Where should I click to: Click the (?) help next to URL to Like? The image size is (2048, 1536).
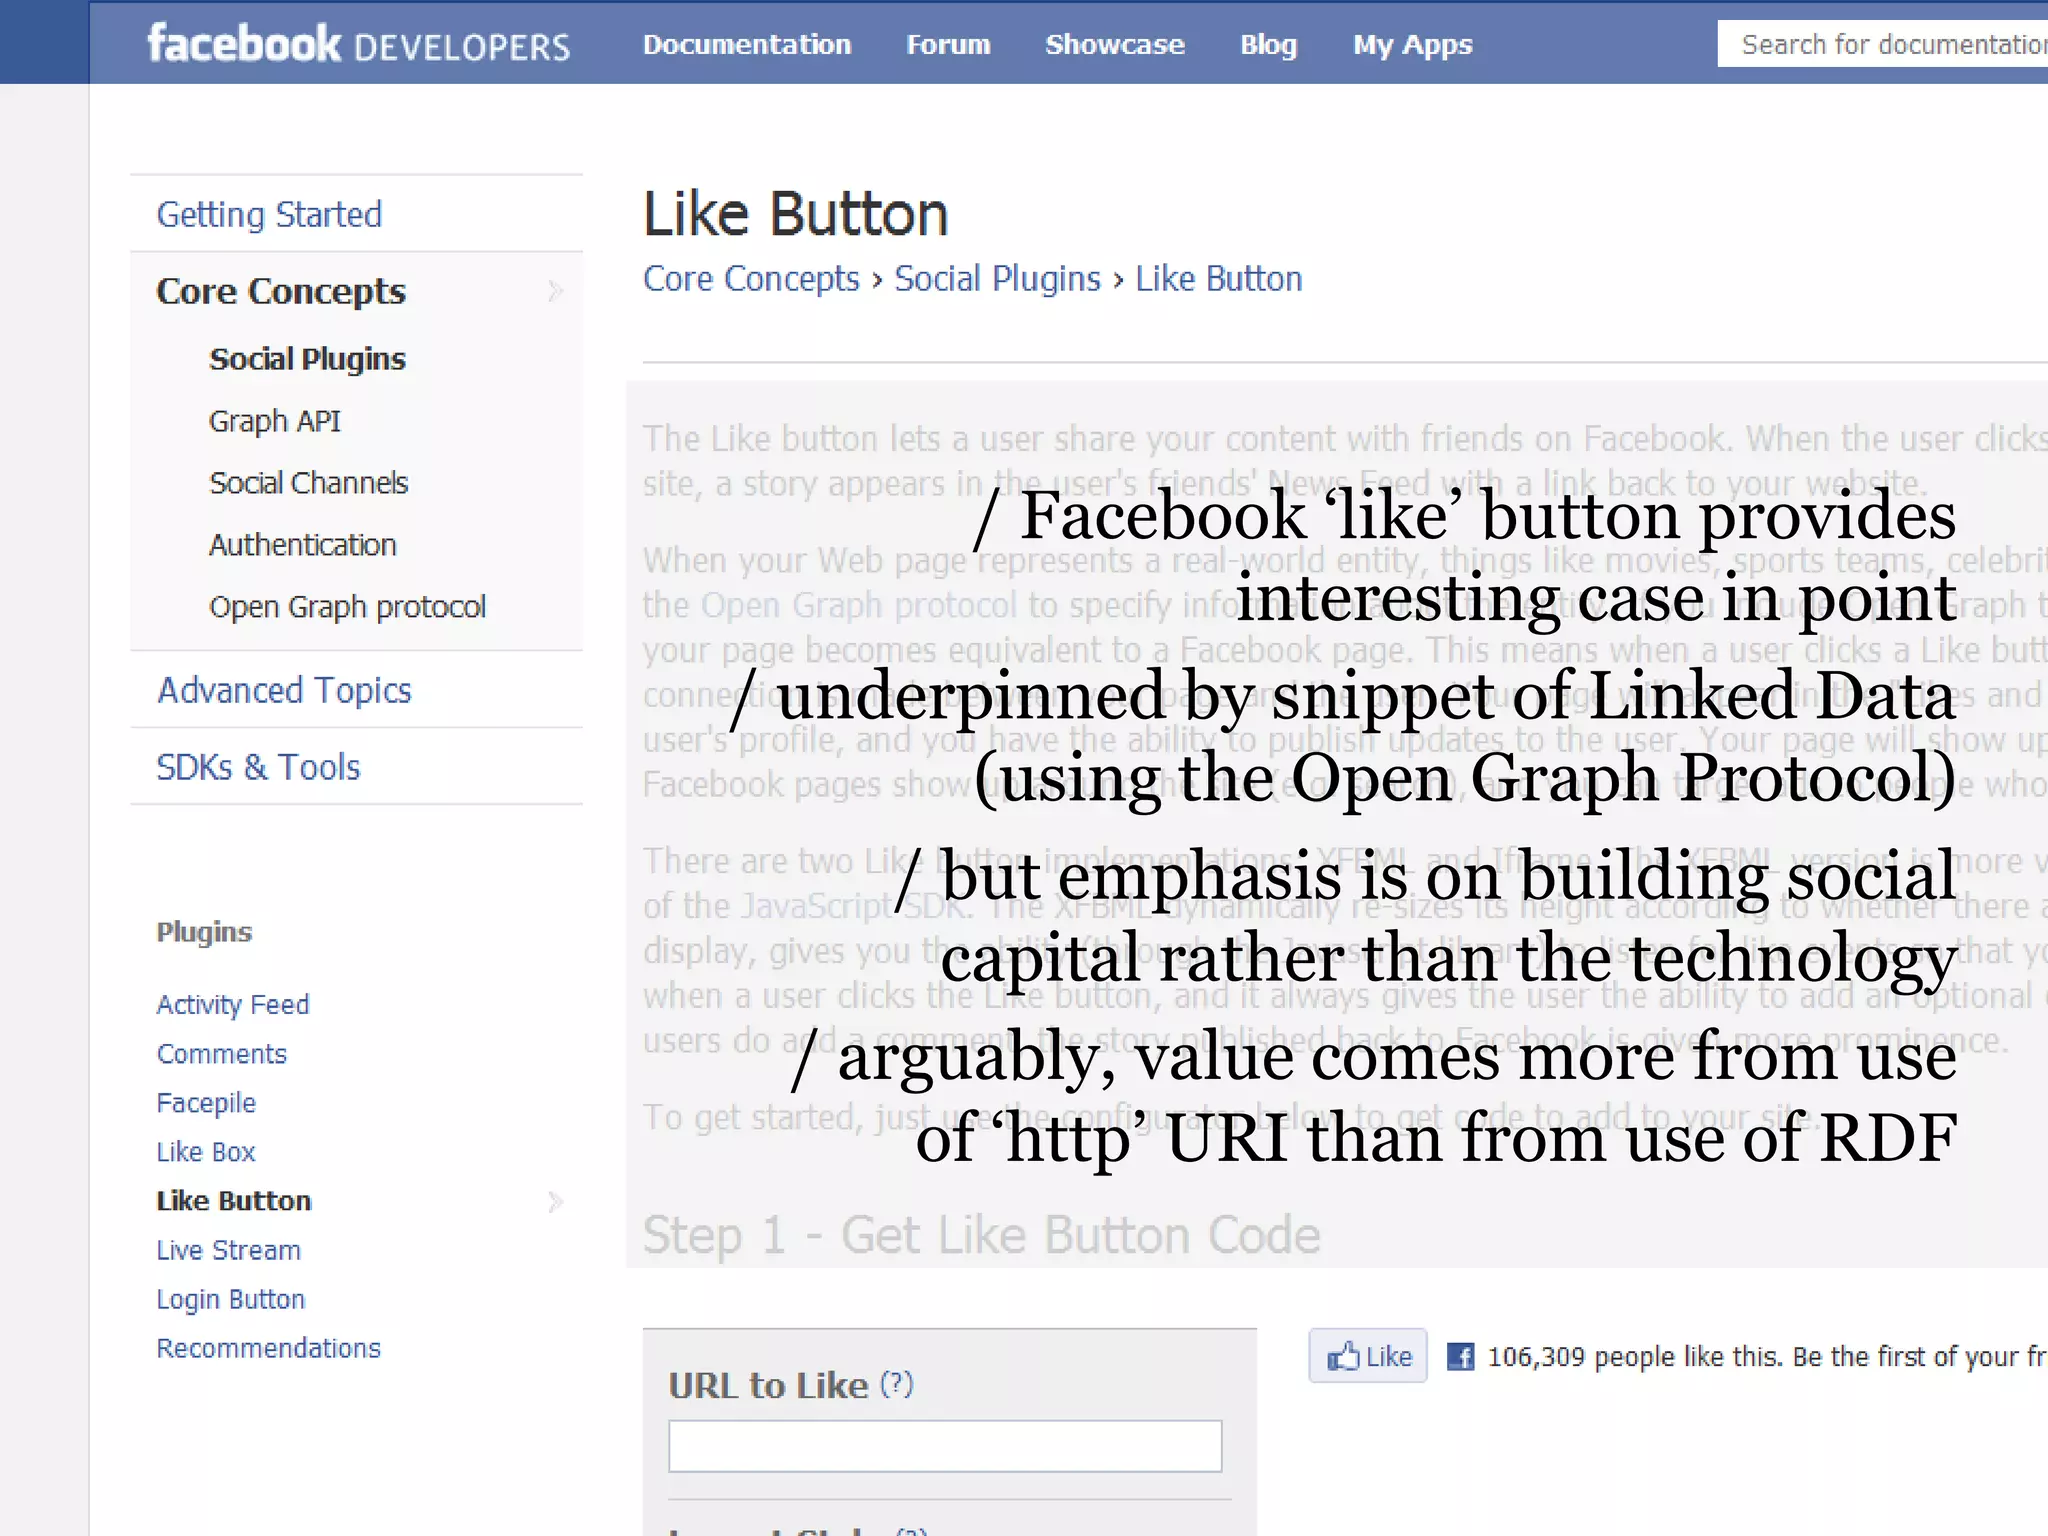click(897, 1384)
